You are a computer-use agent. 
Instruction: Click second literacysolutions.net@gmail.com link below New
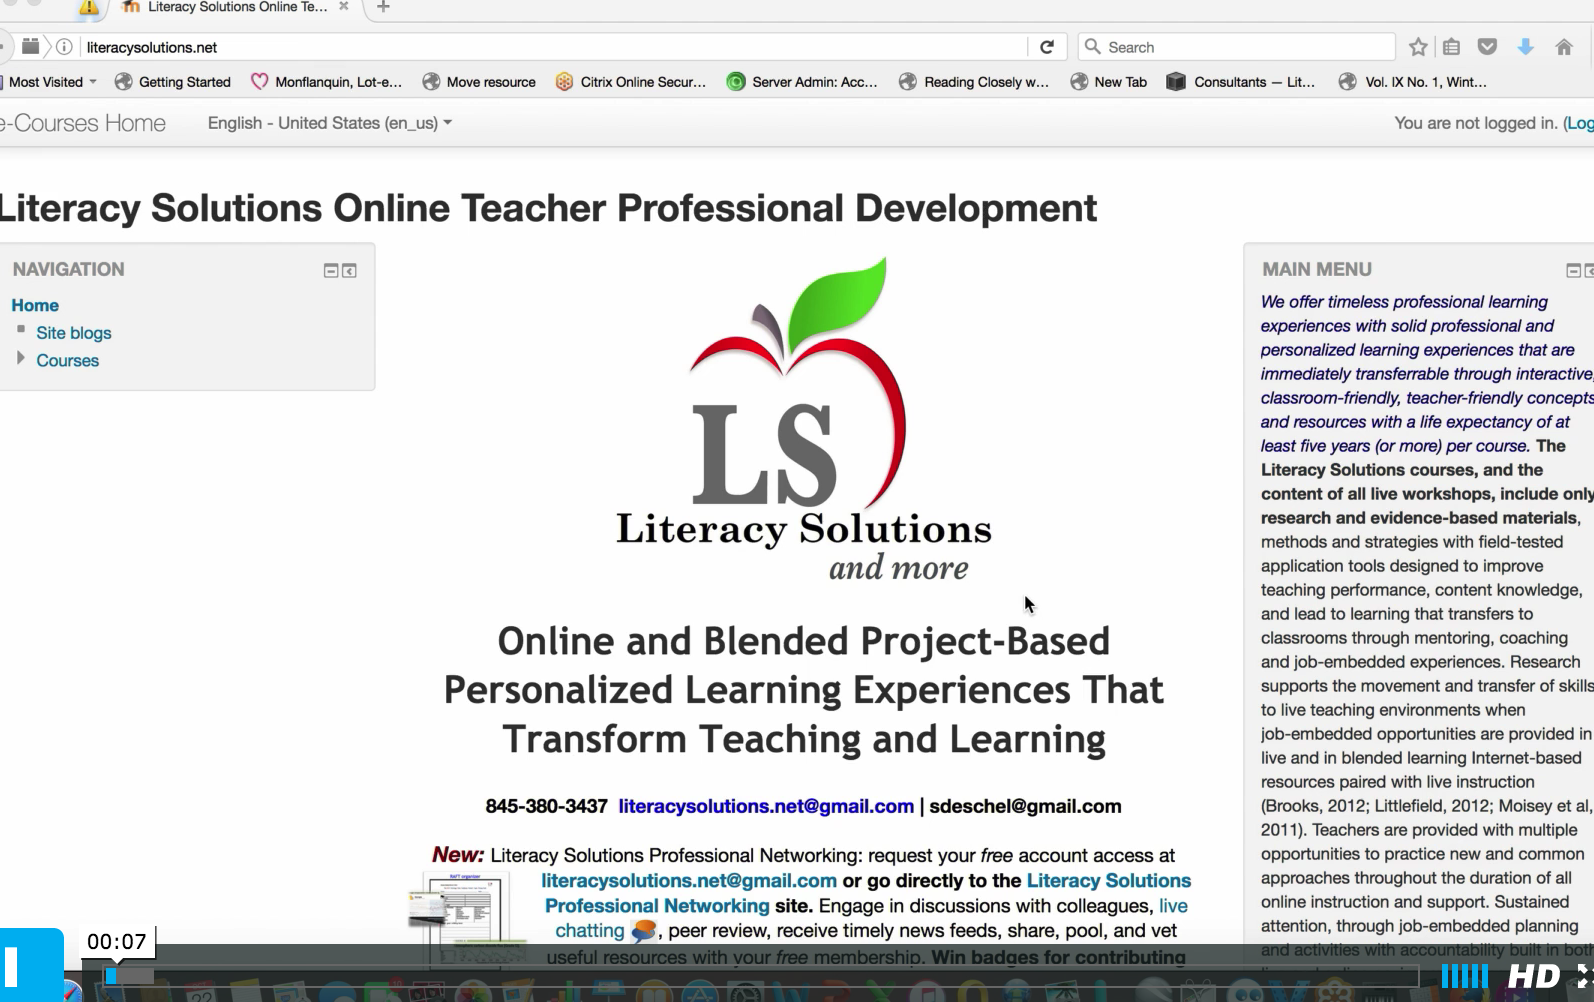coord(689,881)
